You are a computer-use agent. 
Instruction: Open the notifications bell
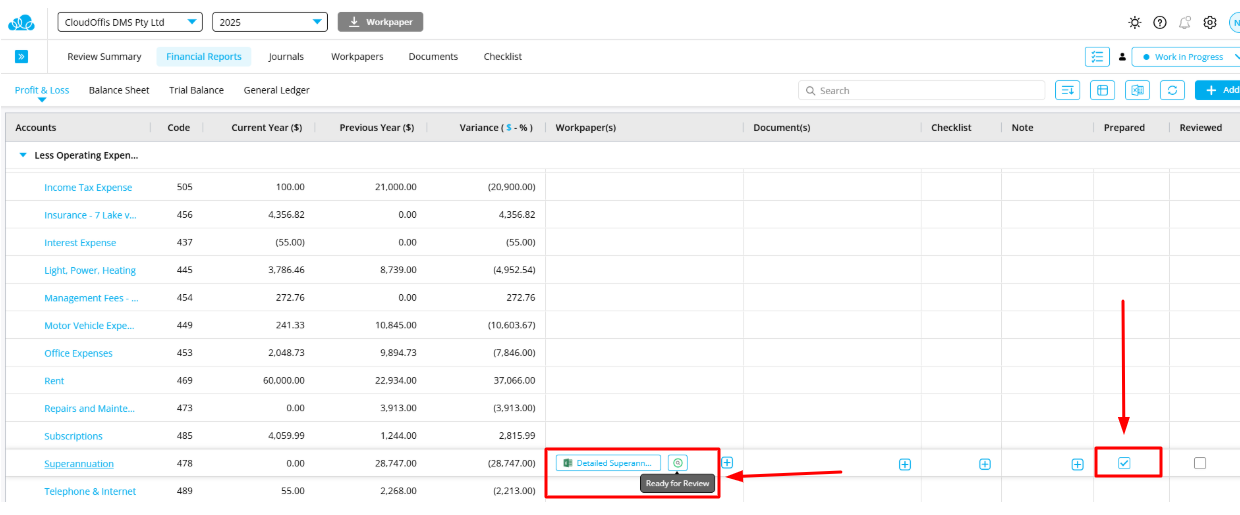pyautogui.click(x=1185, y=22)
